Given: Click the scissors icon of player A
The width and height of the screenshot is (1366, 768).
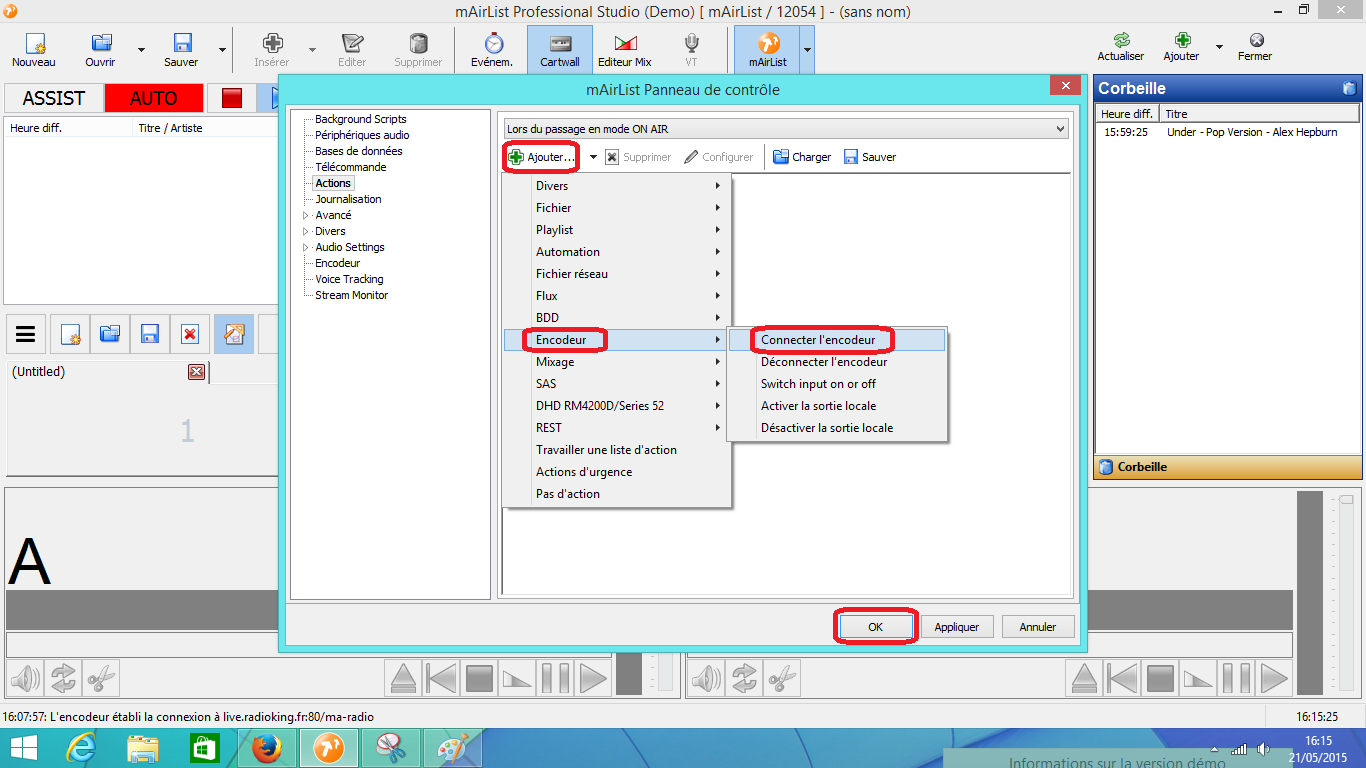Looking at the screenshot, I should tap(101, 679).
